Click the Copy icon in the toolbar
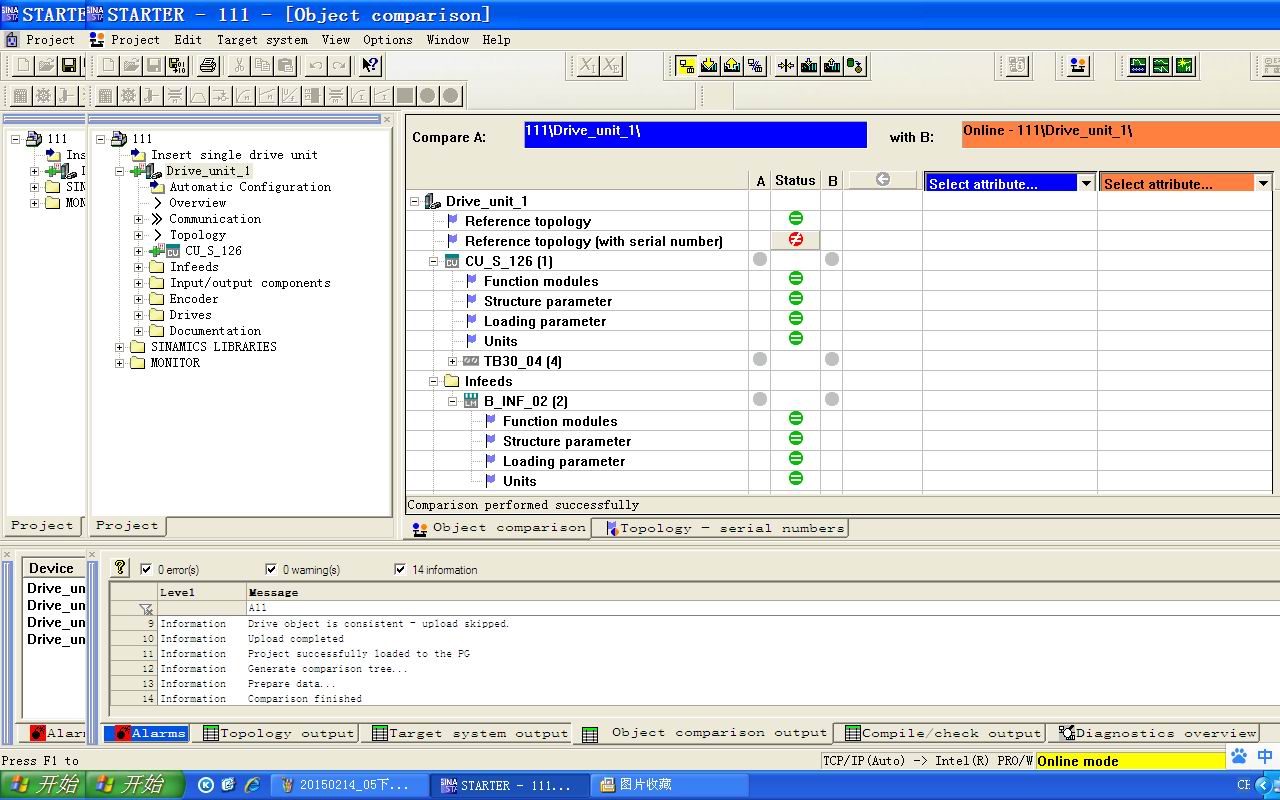Viewport: 1280px width, 800px height. click(x=262, y=66)
